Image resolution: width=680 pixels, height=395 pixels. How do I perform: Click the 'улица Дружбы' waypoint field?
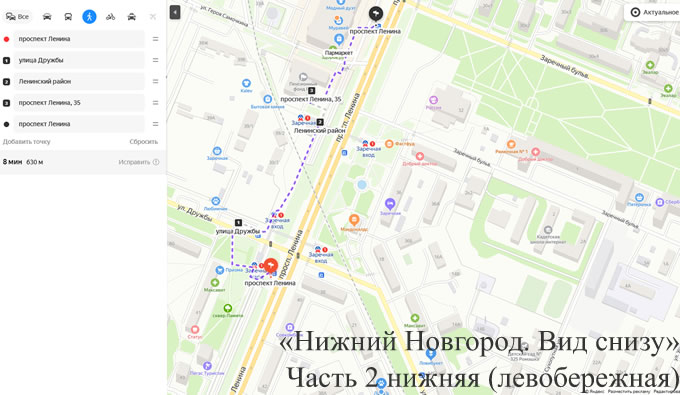tap(79, 60)
